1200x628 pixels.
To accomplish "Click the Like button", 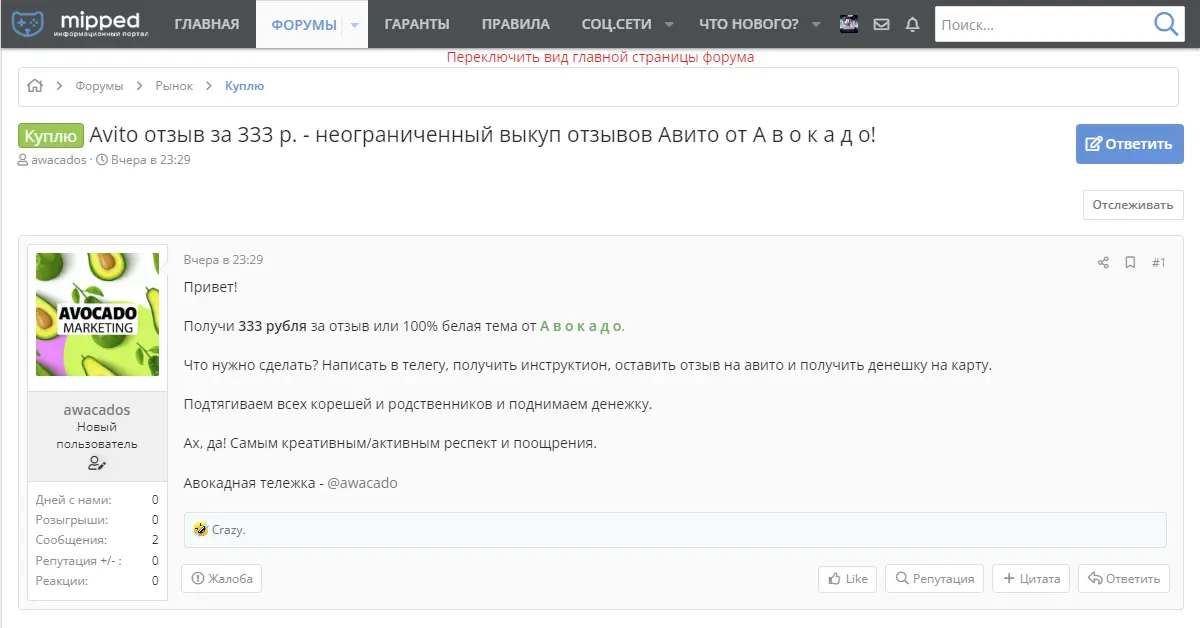I will click(x=847, y=578).
